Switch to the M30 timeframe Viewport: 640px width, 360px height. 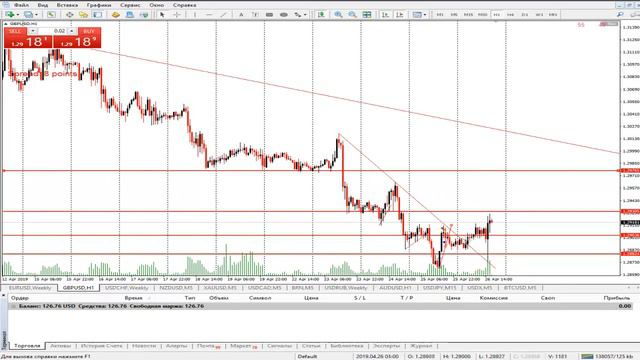[x=482, y=15]
